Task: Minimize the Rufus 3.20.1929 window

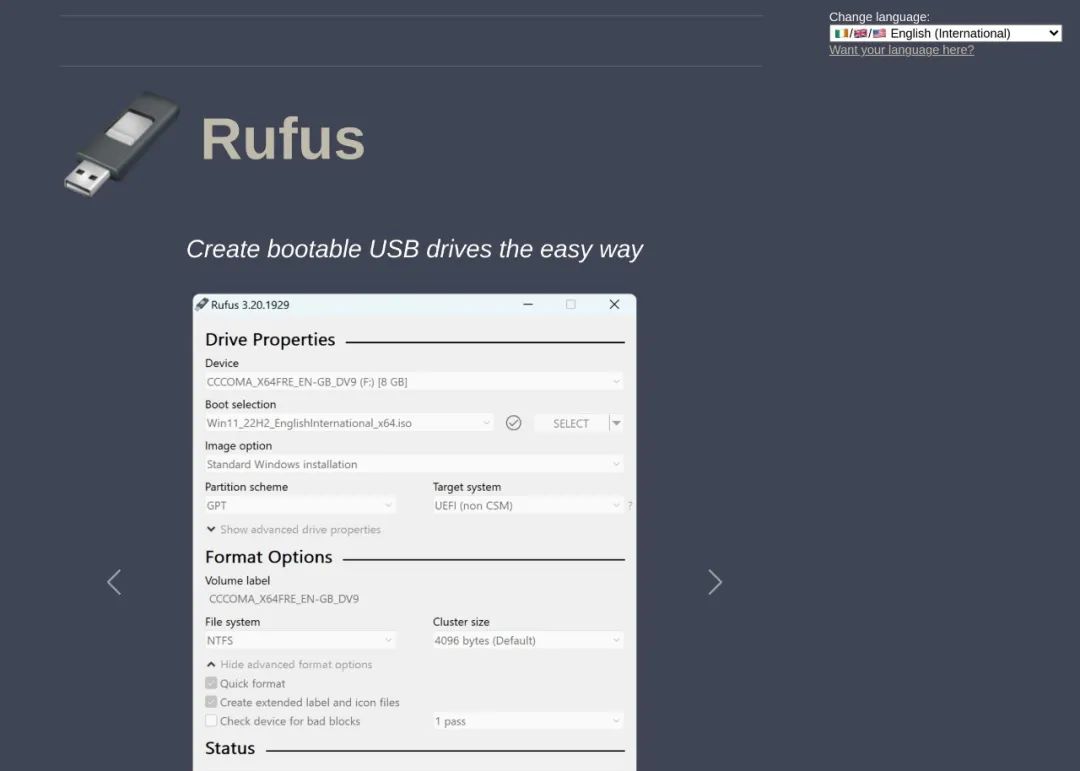Action: [528, 305]
